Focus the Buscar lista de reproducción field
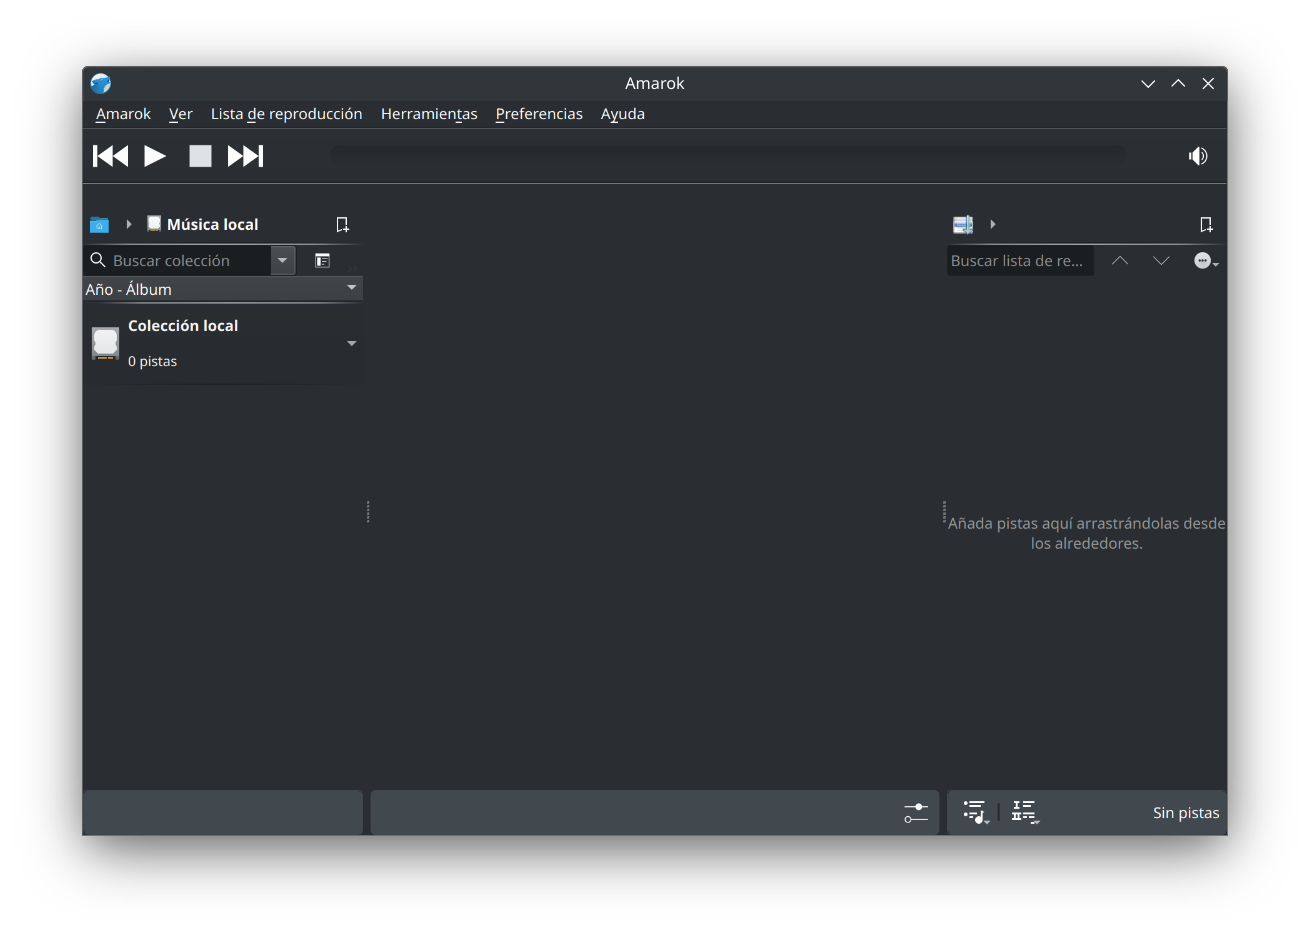Screen dimensions: 1310x933 [1020, 260]
